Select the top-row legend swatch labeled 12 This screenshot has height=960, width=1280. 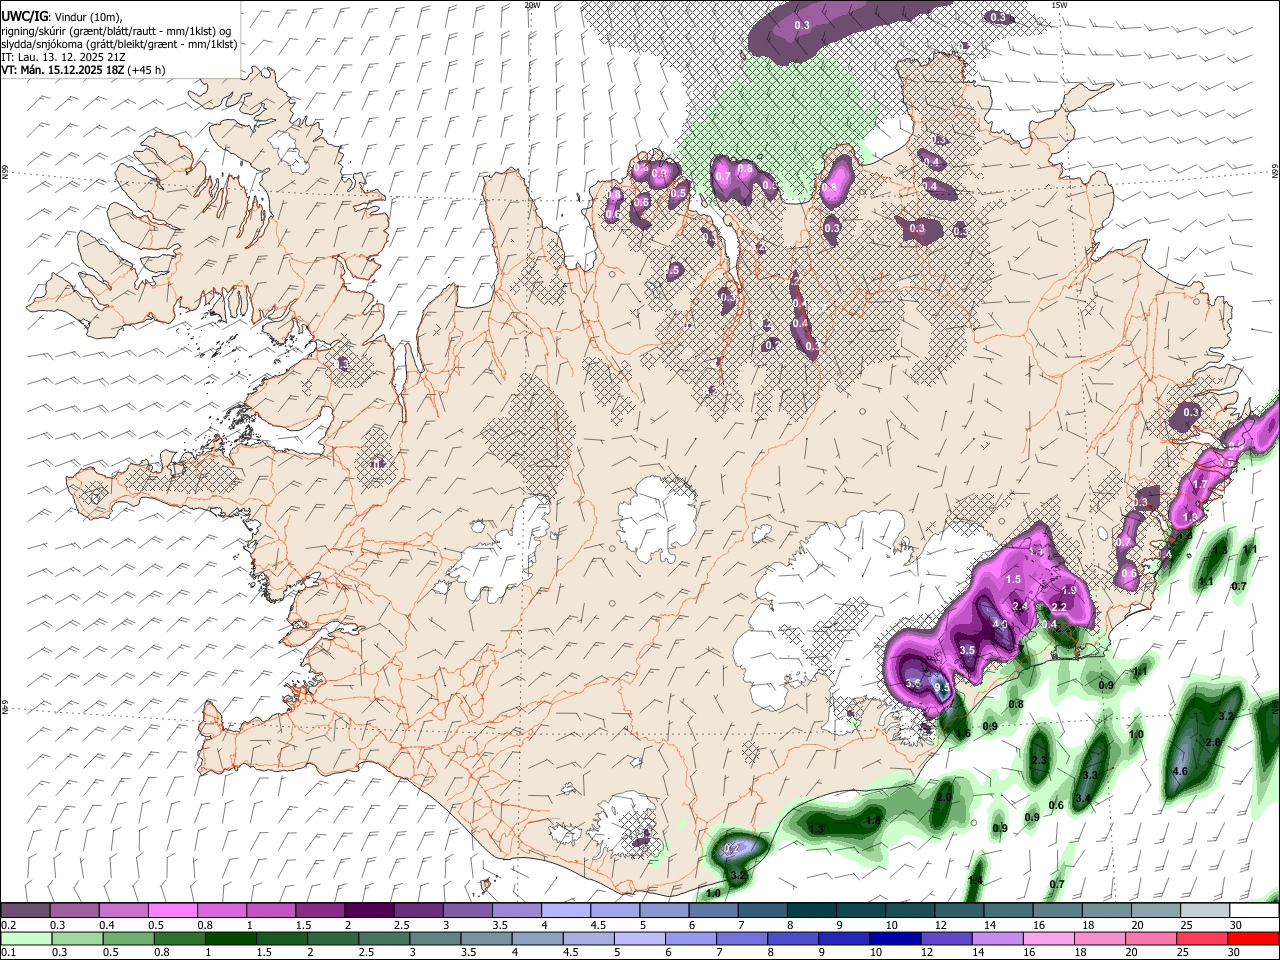click(958, 911)
